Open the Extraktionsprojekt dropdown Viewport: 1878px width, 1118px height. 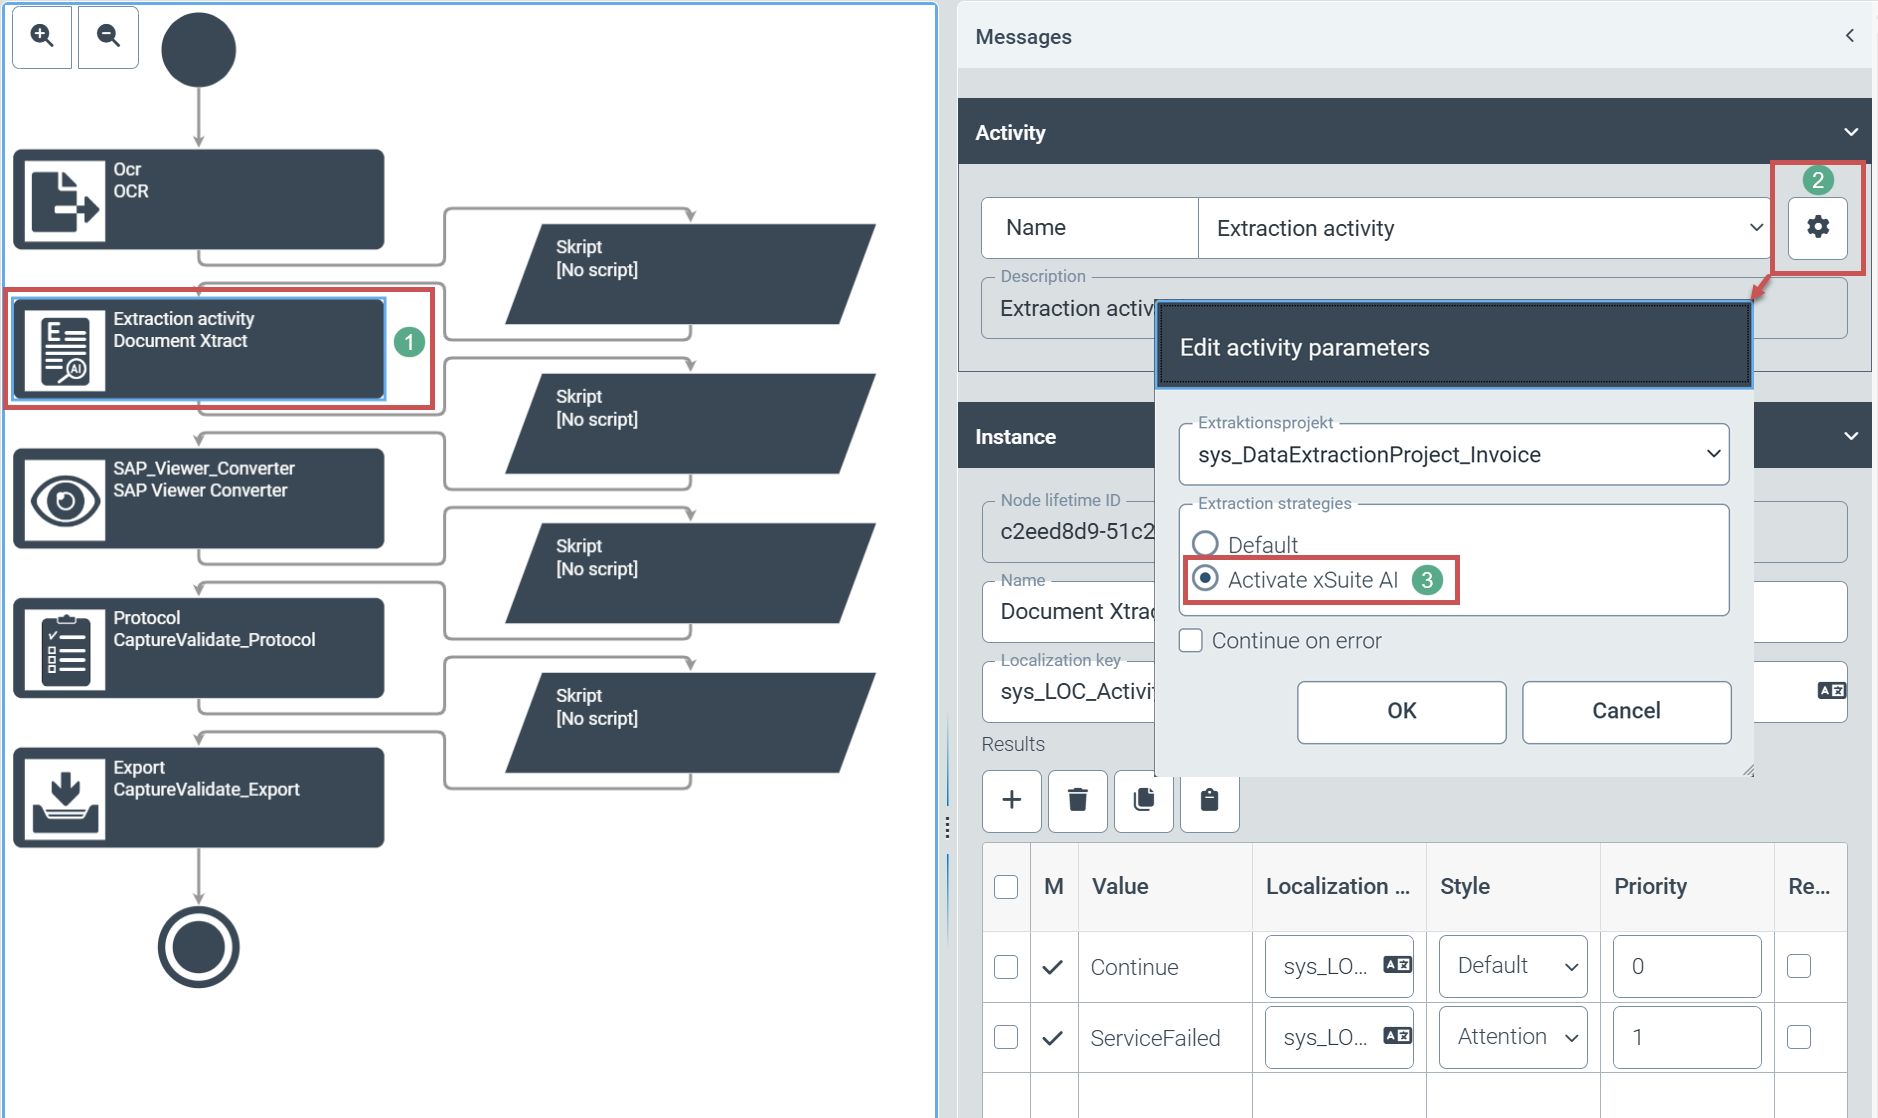point(1453,455)
